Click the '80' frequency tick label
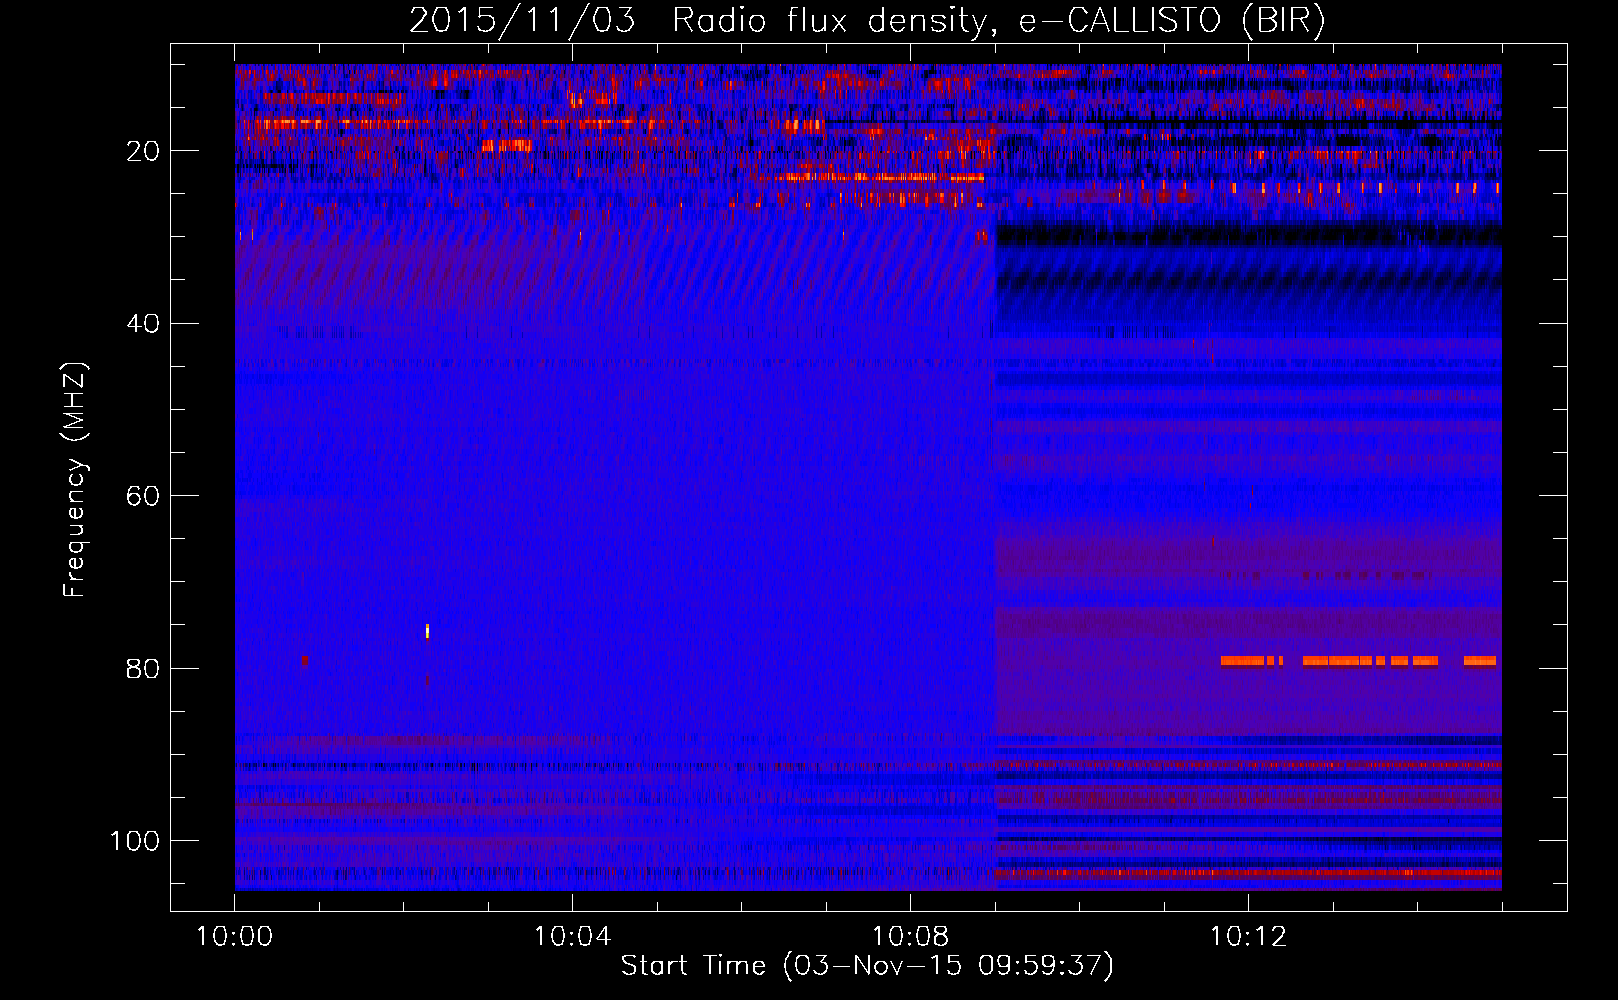 click(x=144, y=669)
